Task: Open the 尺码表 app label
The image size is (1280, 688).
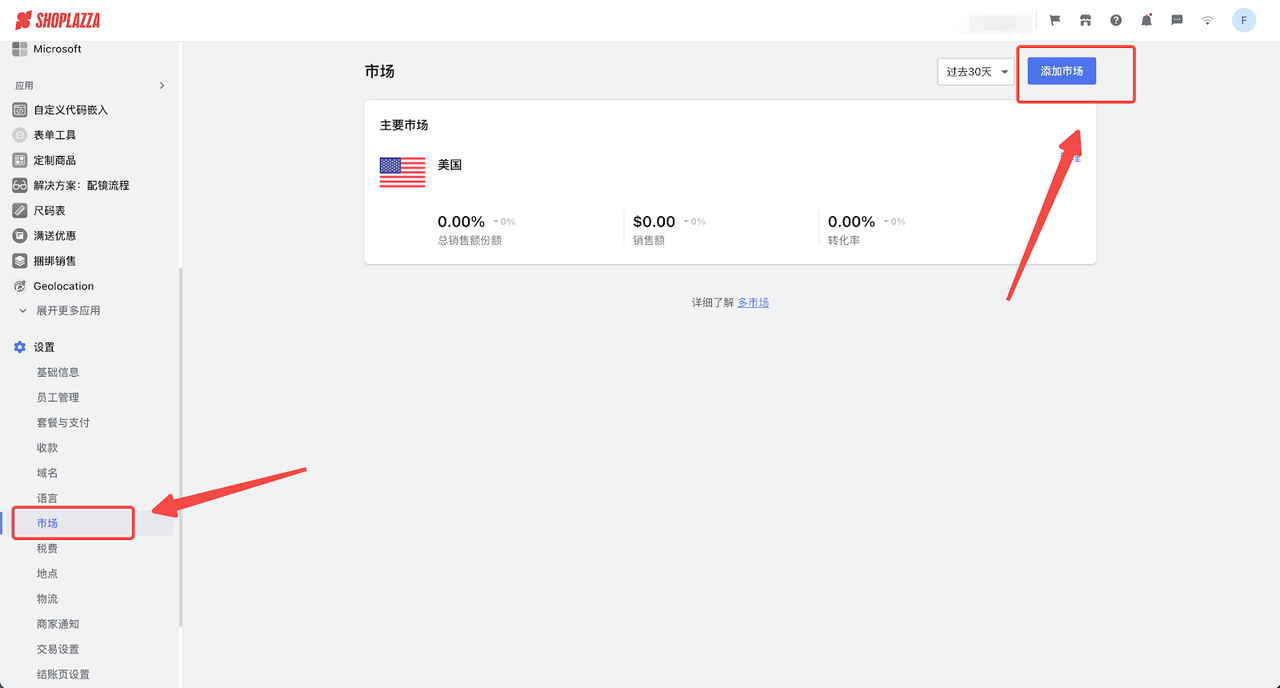Action: (49, 210)
